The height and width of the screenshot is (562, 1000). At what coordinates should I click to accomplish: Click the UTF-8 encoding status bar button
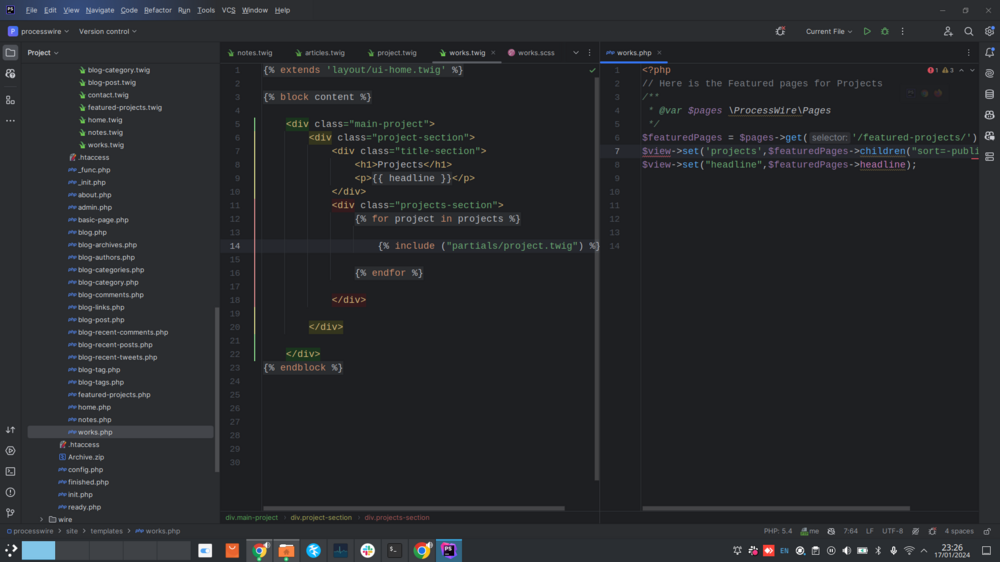[892, 532]
